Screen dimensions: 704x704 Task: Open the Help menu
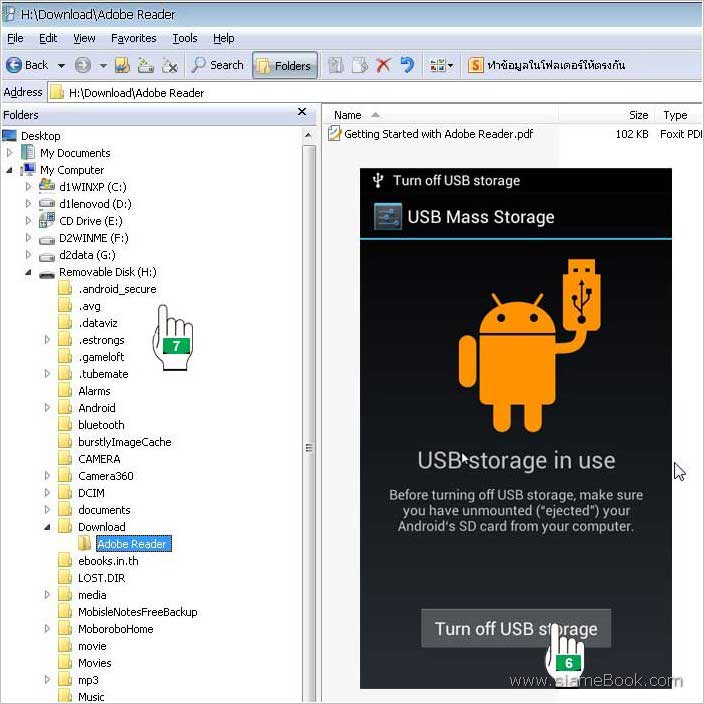224,38
